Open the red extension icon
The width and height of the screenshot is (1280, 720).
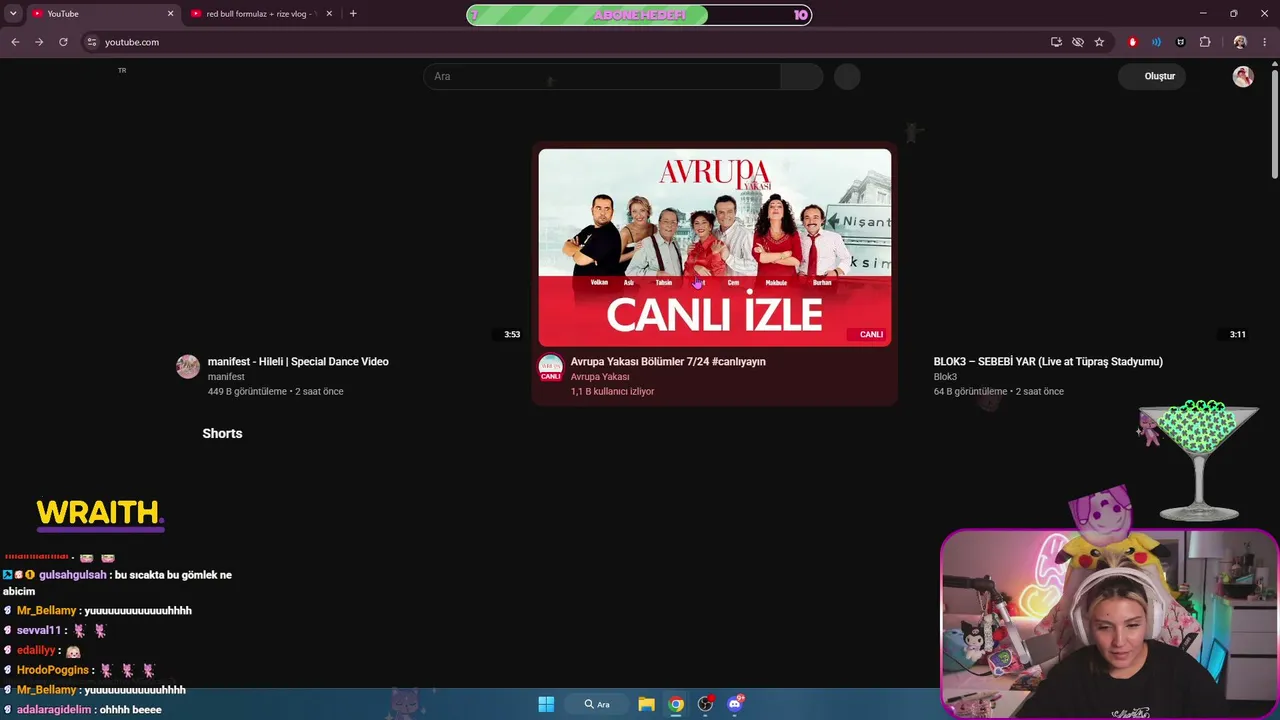[x=1133, y=42]
